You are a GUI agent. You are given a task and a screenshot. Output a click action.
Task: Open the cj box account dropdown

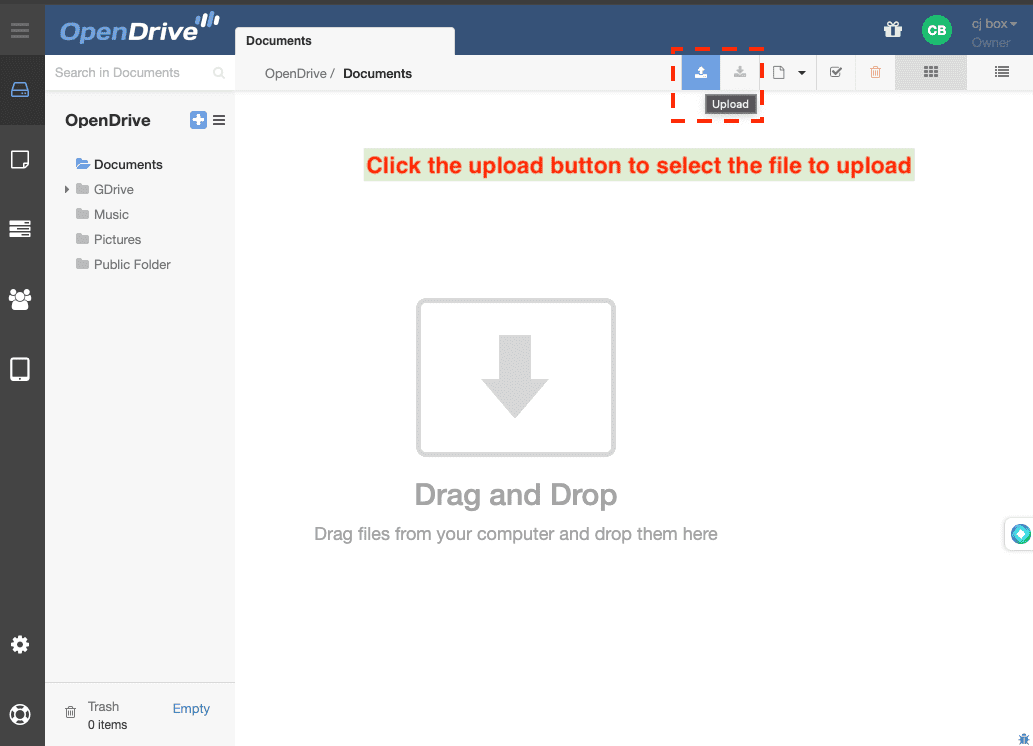pos(994,24)
